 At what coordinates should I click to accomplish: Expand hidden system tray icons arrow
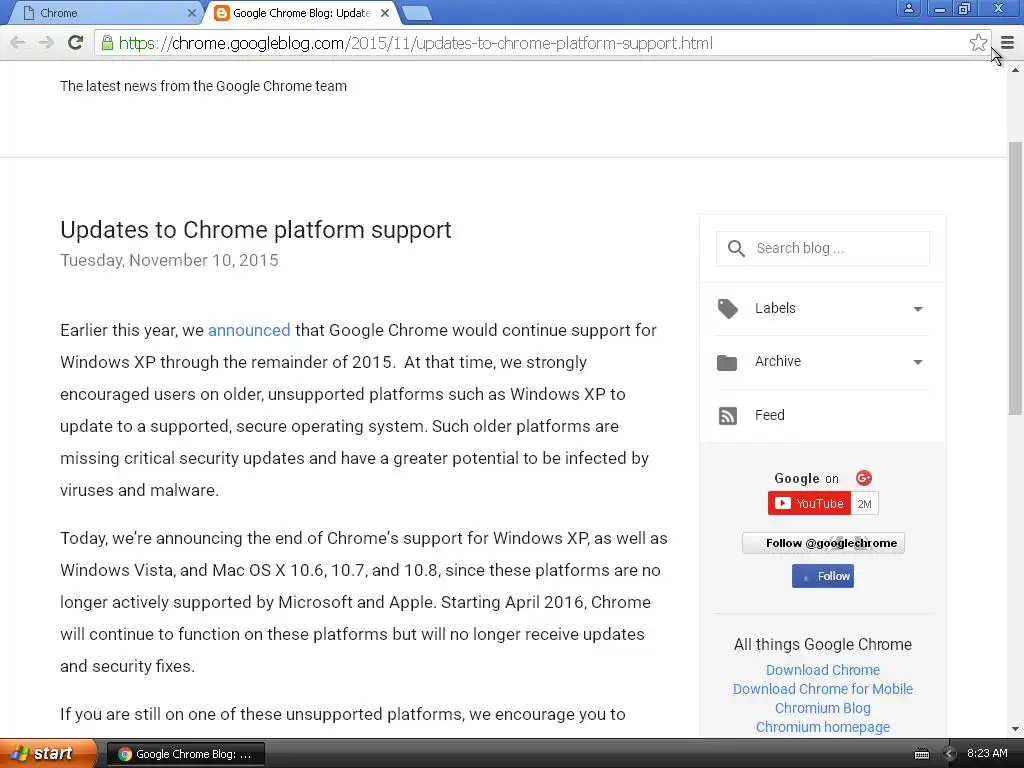(950, 754)
